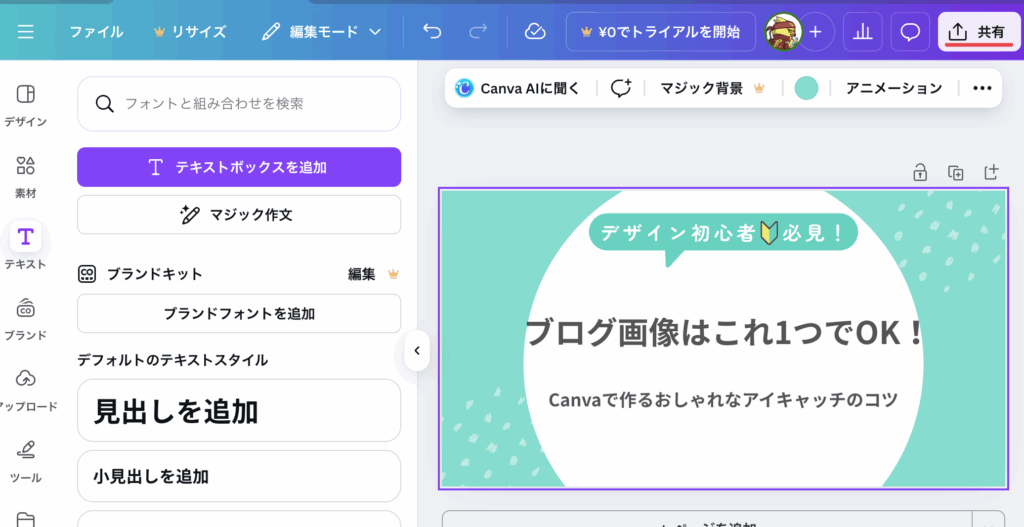Click the lock page icon
1024x527 pixels.
click(919, 173)
